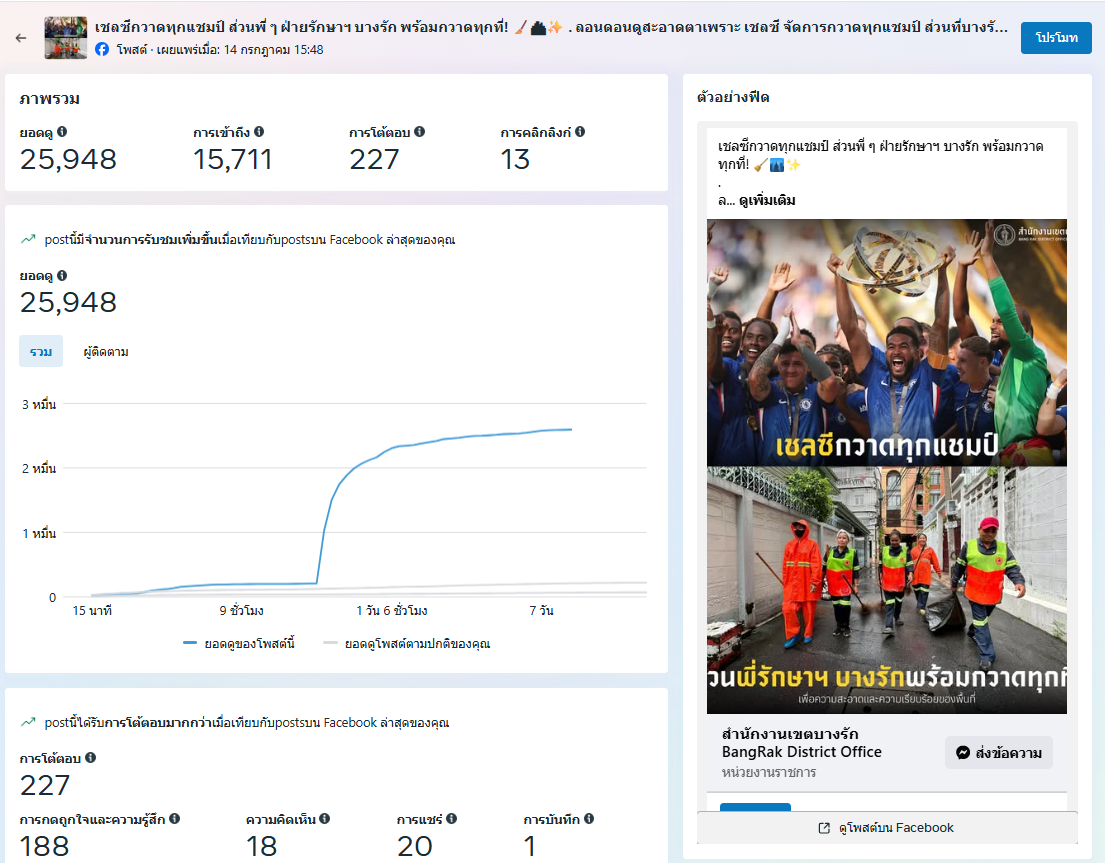This screenshot has height=863, width=1105.
Task: Click the 1 วัน 6 ชั่วโมง axis label
Action: pyautogui.click(x=392, y=611)
